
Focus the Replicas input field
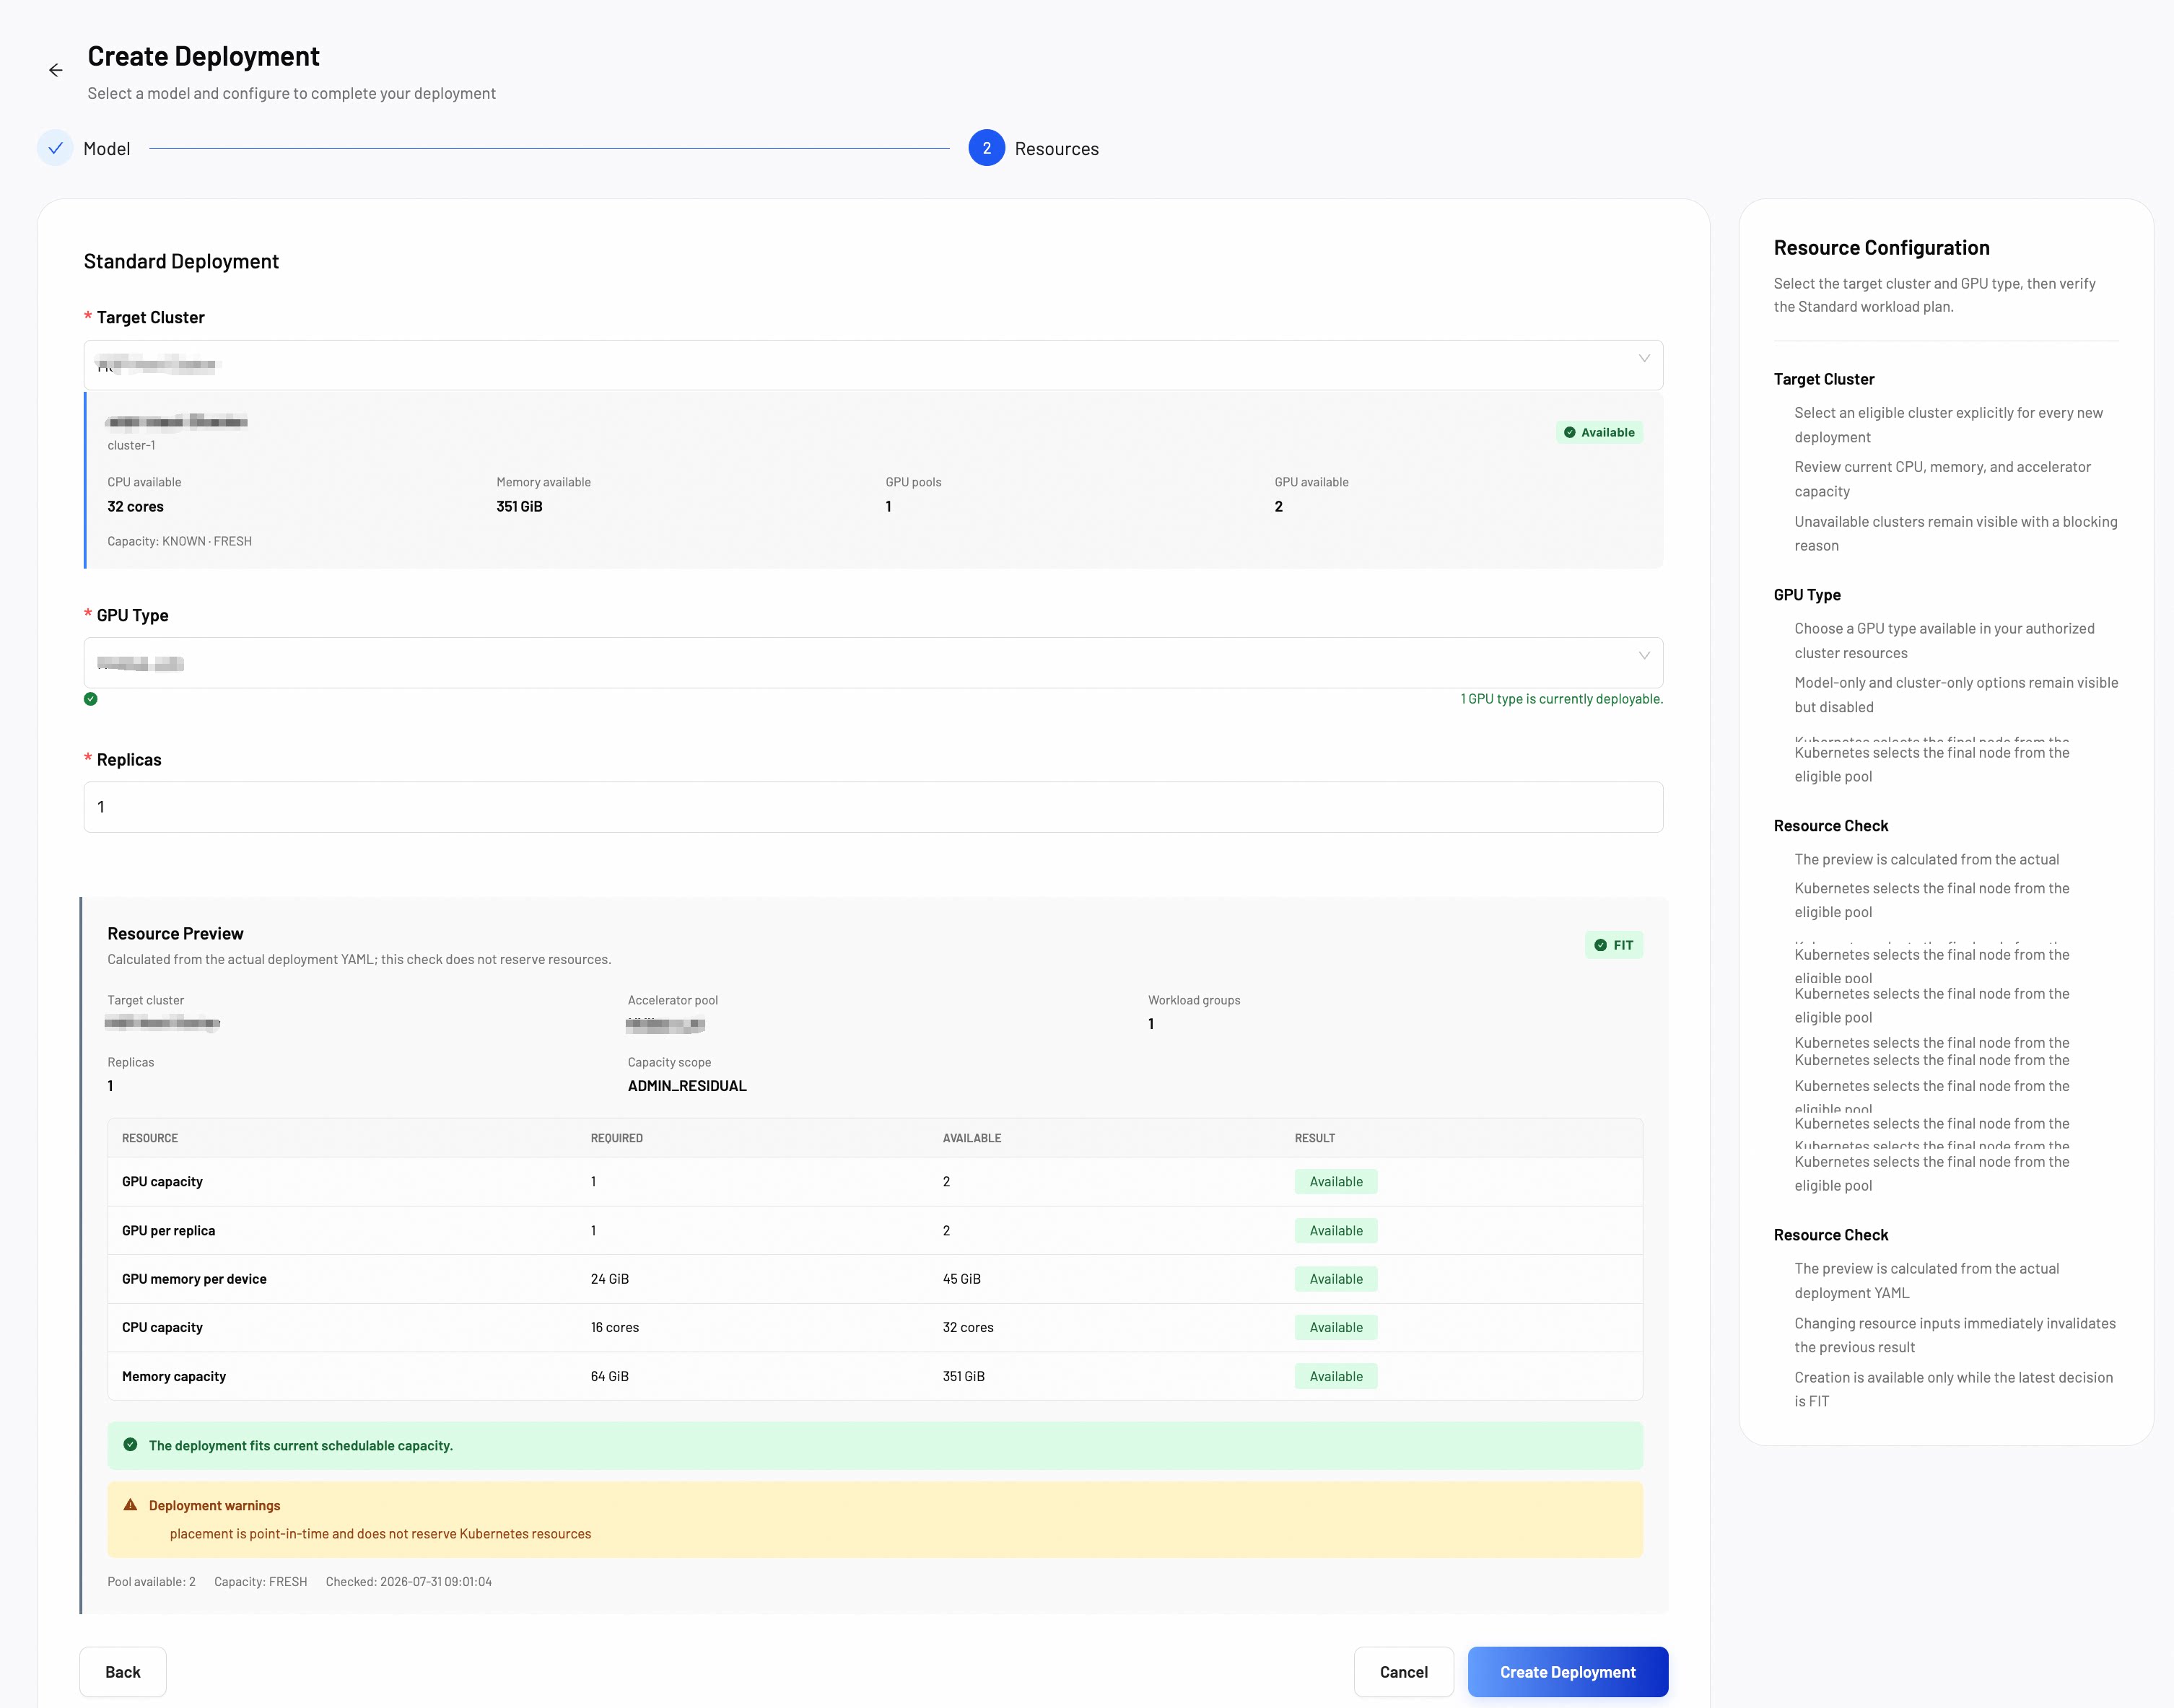(x=873, y=807)
